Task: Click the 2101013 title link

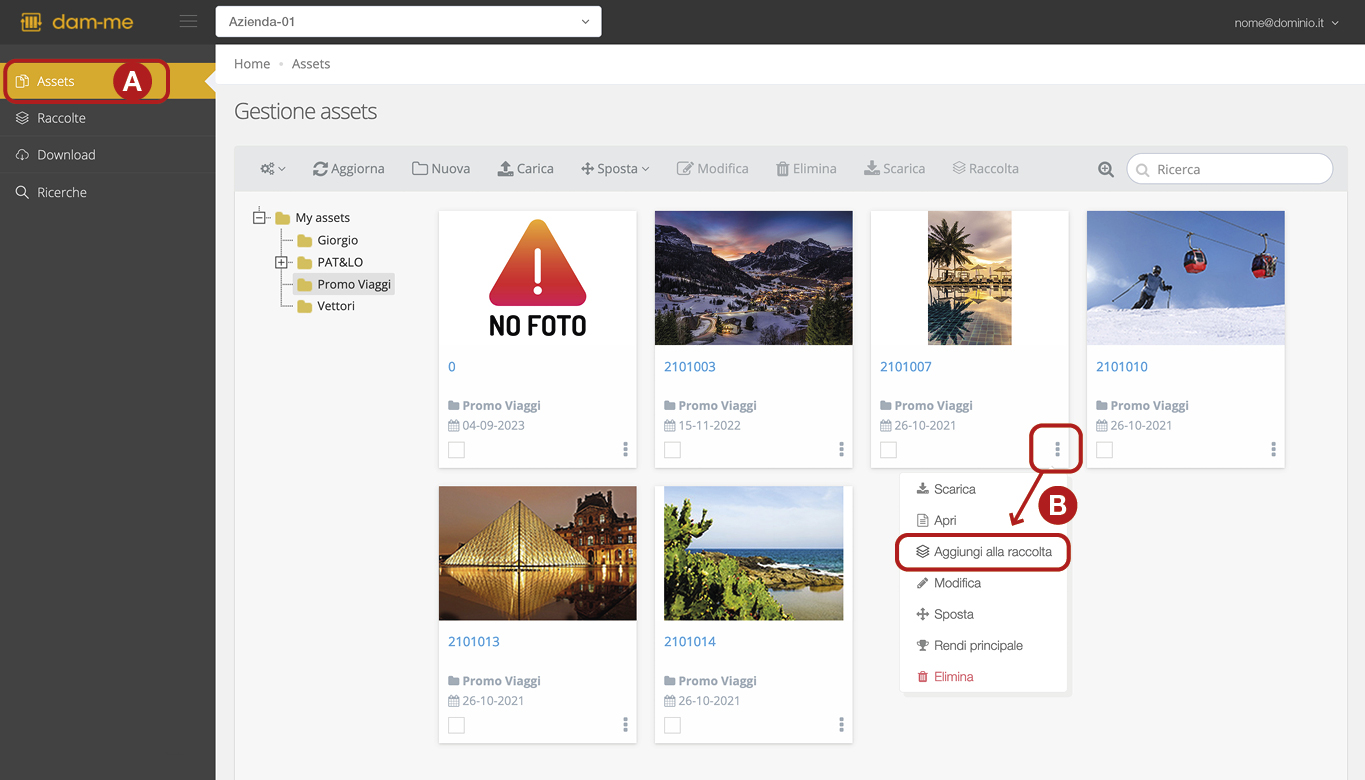Action: 474,642
